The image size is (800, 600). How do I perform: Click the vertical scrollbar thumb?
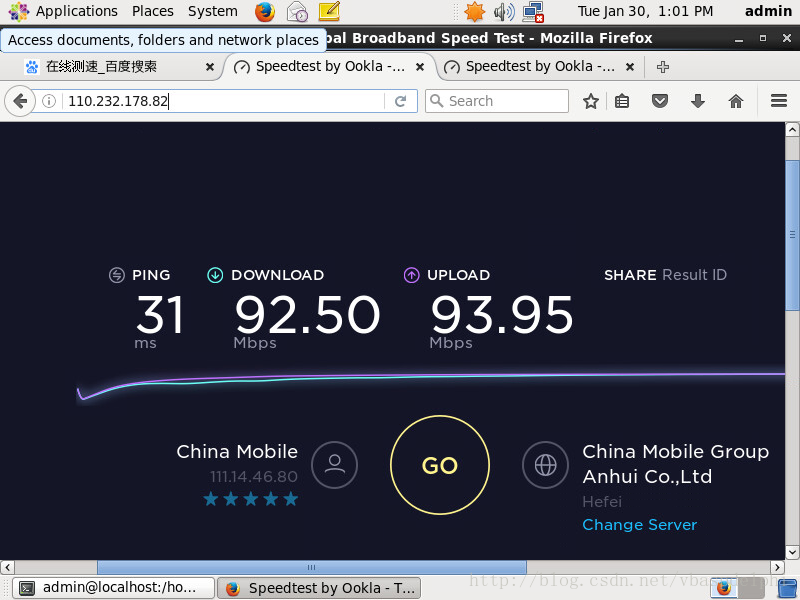(x=792, y=235)
